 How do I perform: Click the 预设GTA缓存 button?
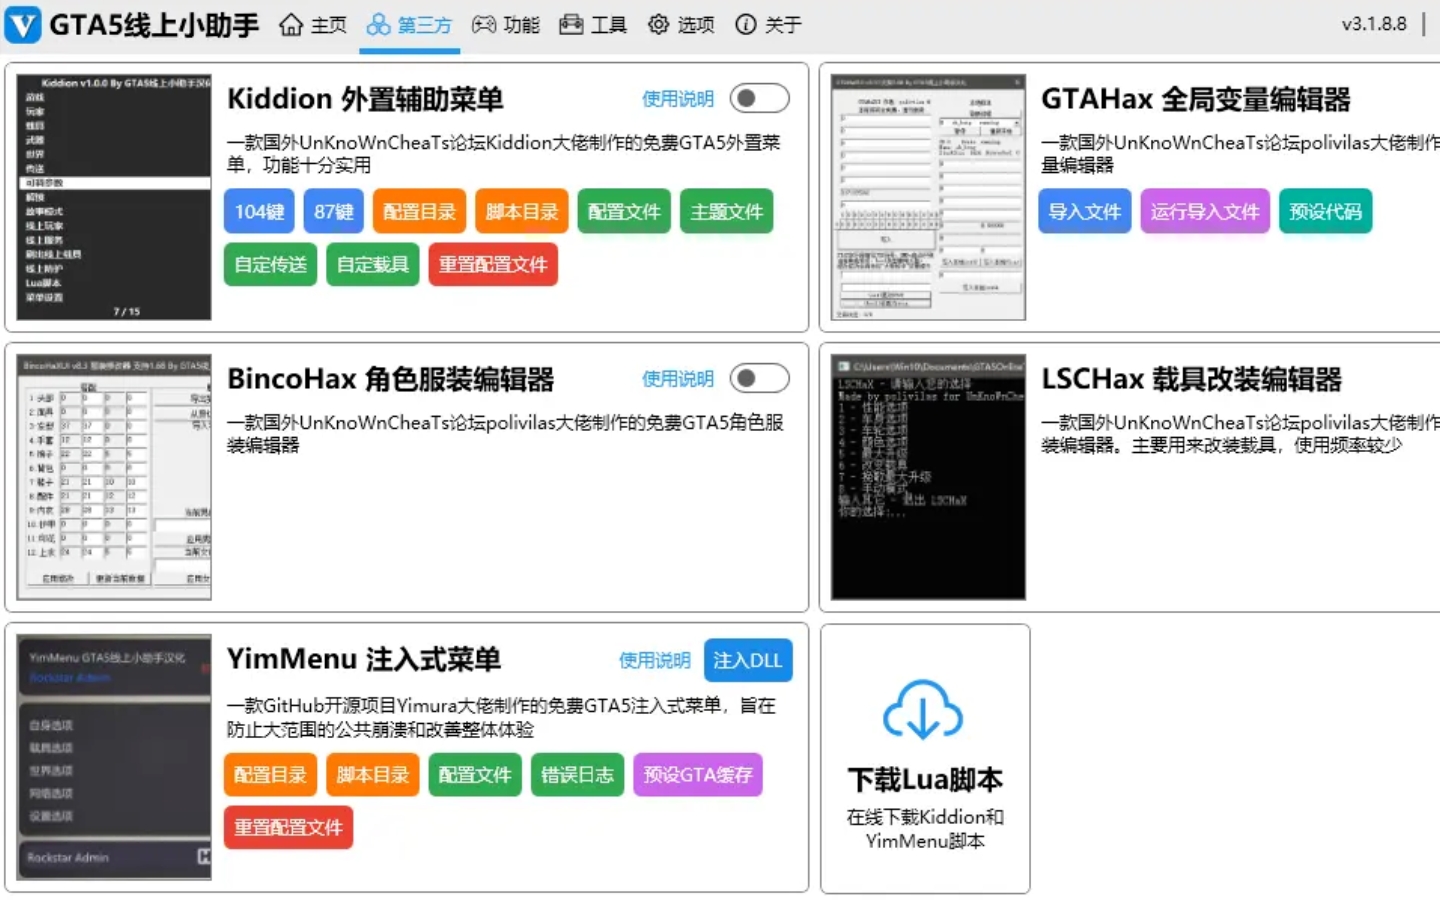698,774
